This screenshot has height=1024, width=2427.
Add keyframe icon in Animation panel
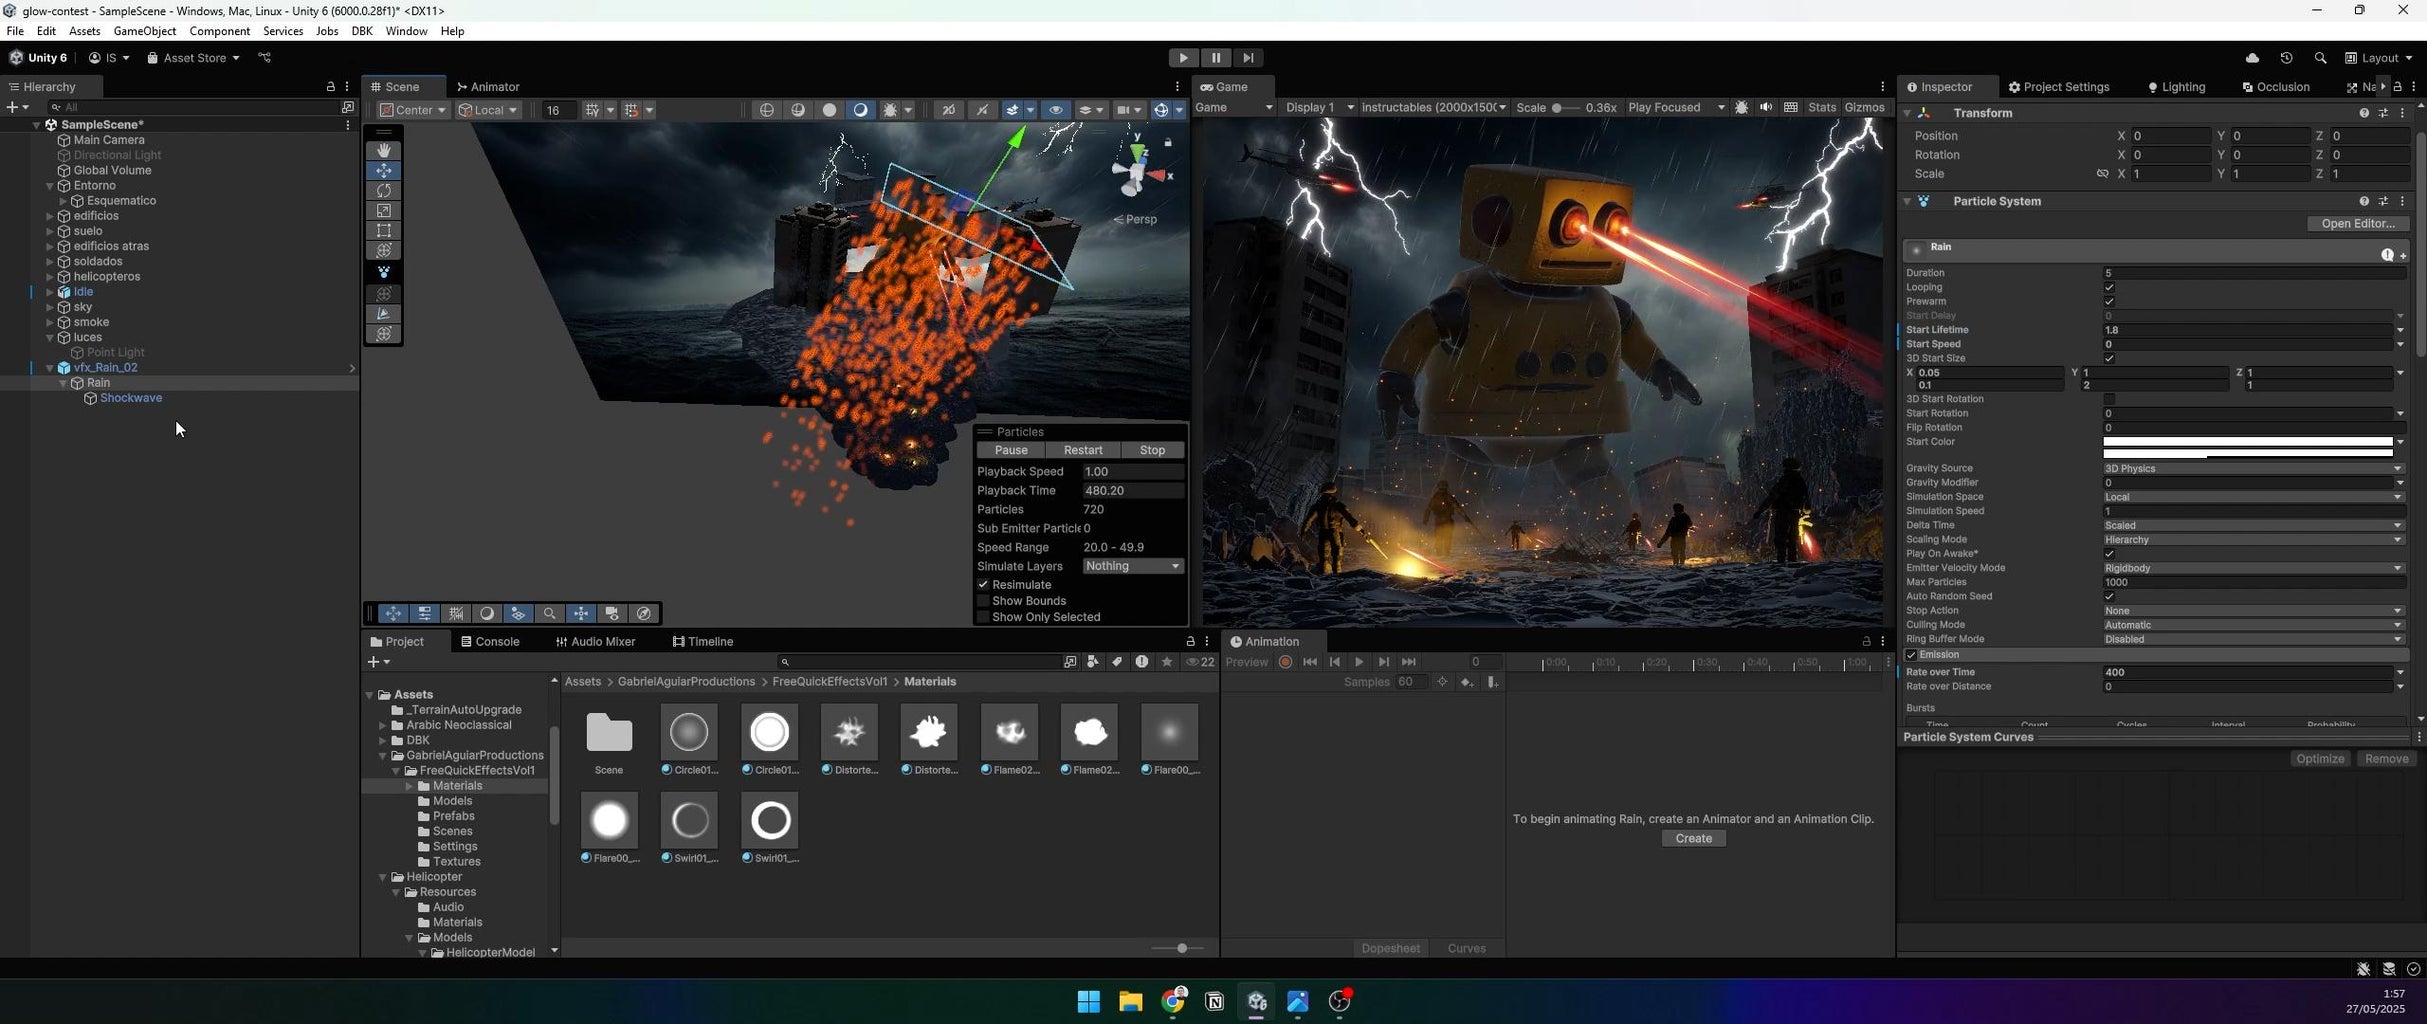tap(1467, 682)
